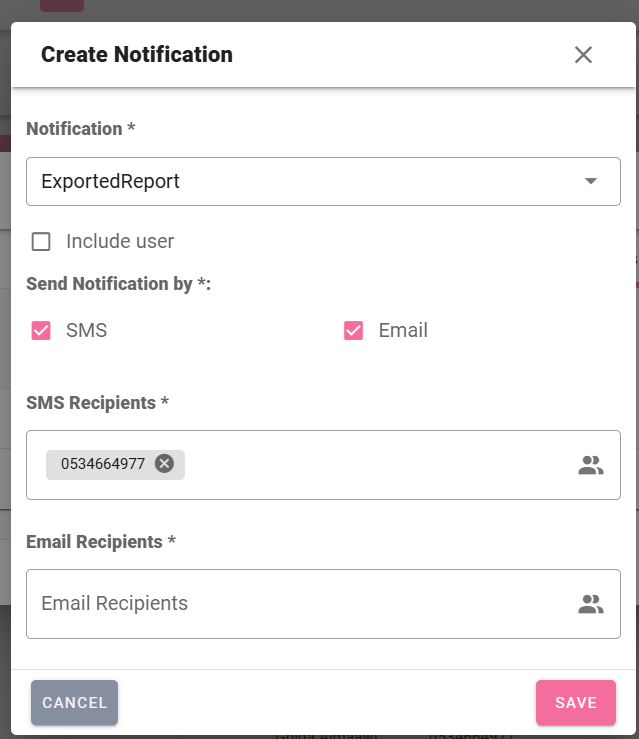Close the Create Notification dialog with X
The width and height of the screenshot is (639, 739).
pyautogui.click(x=583, y=55)
